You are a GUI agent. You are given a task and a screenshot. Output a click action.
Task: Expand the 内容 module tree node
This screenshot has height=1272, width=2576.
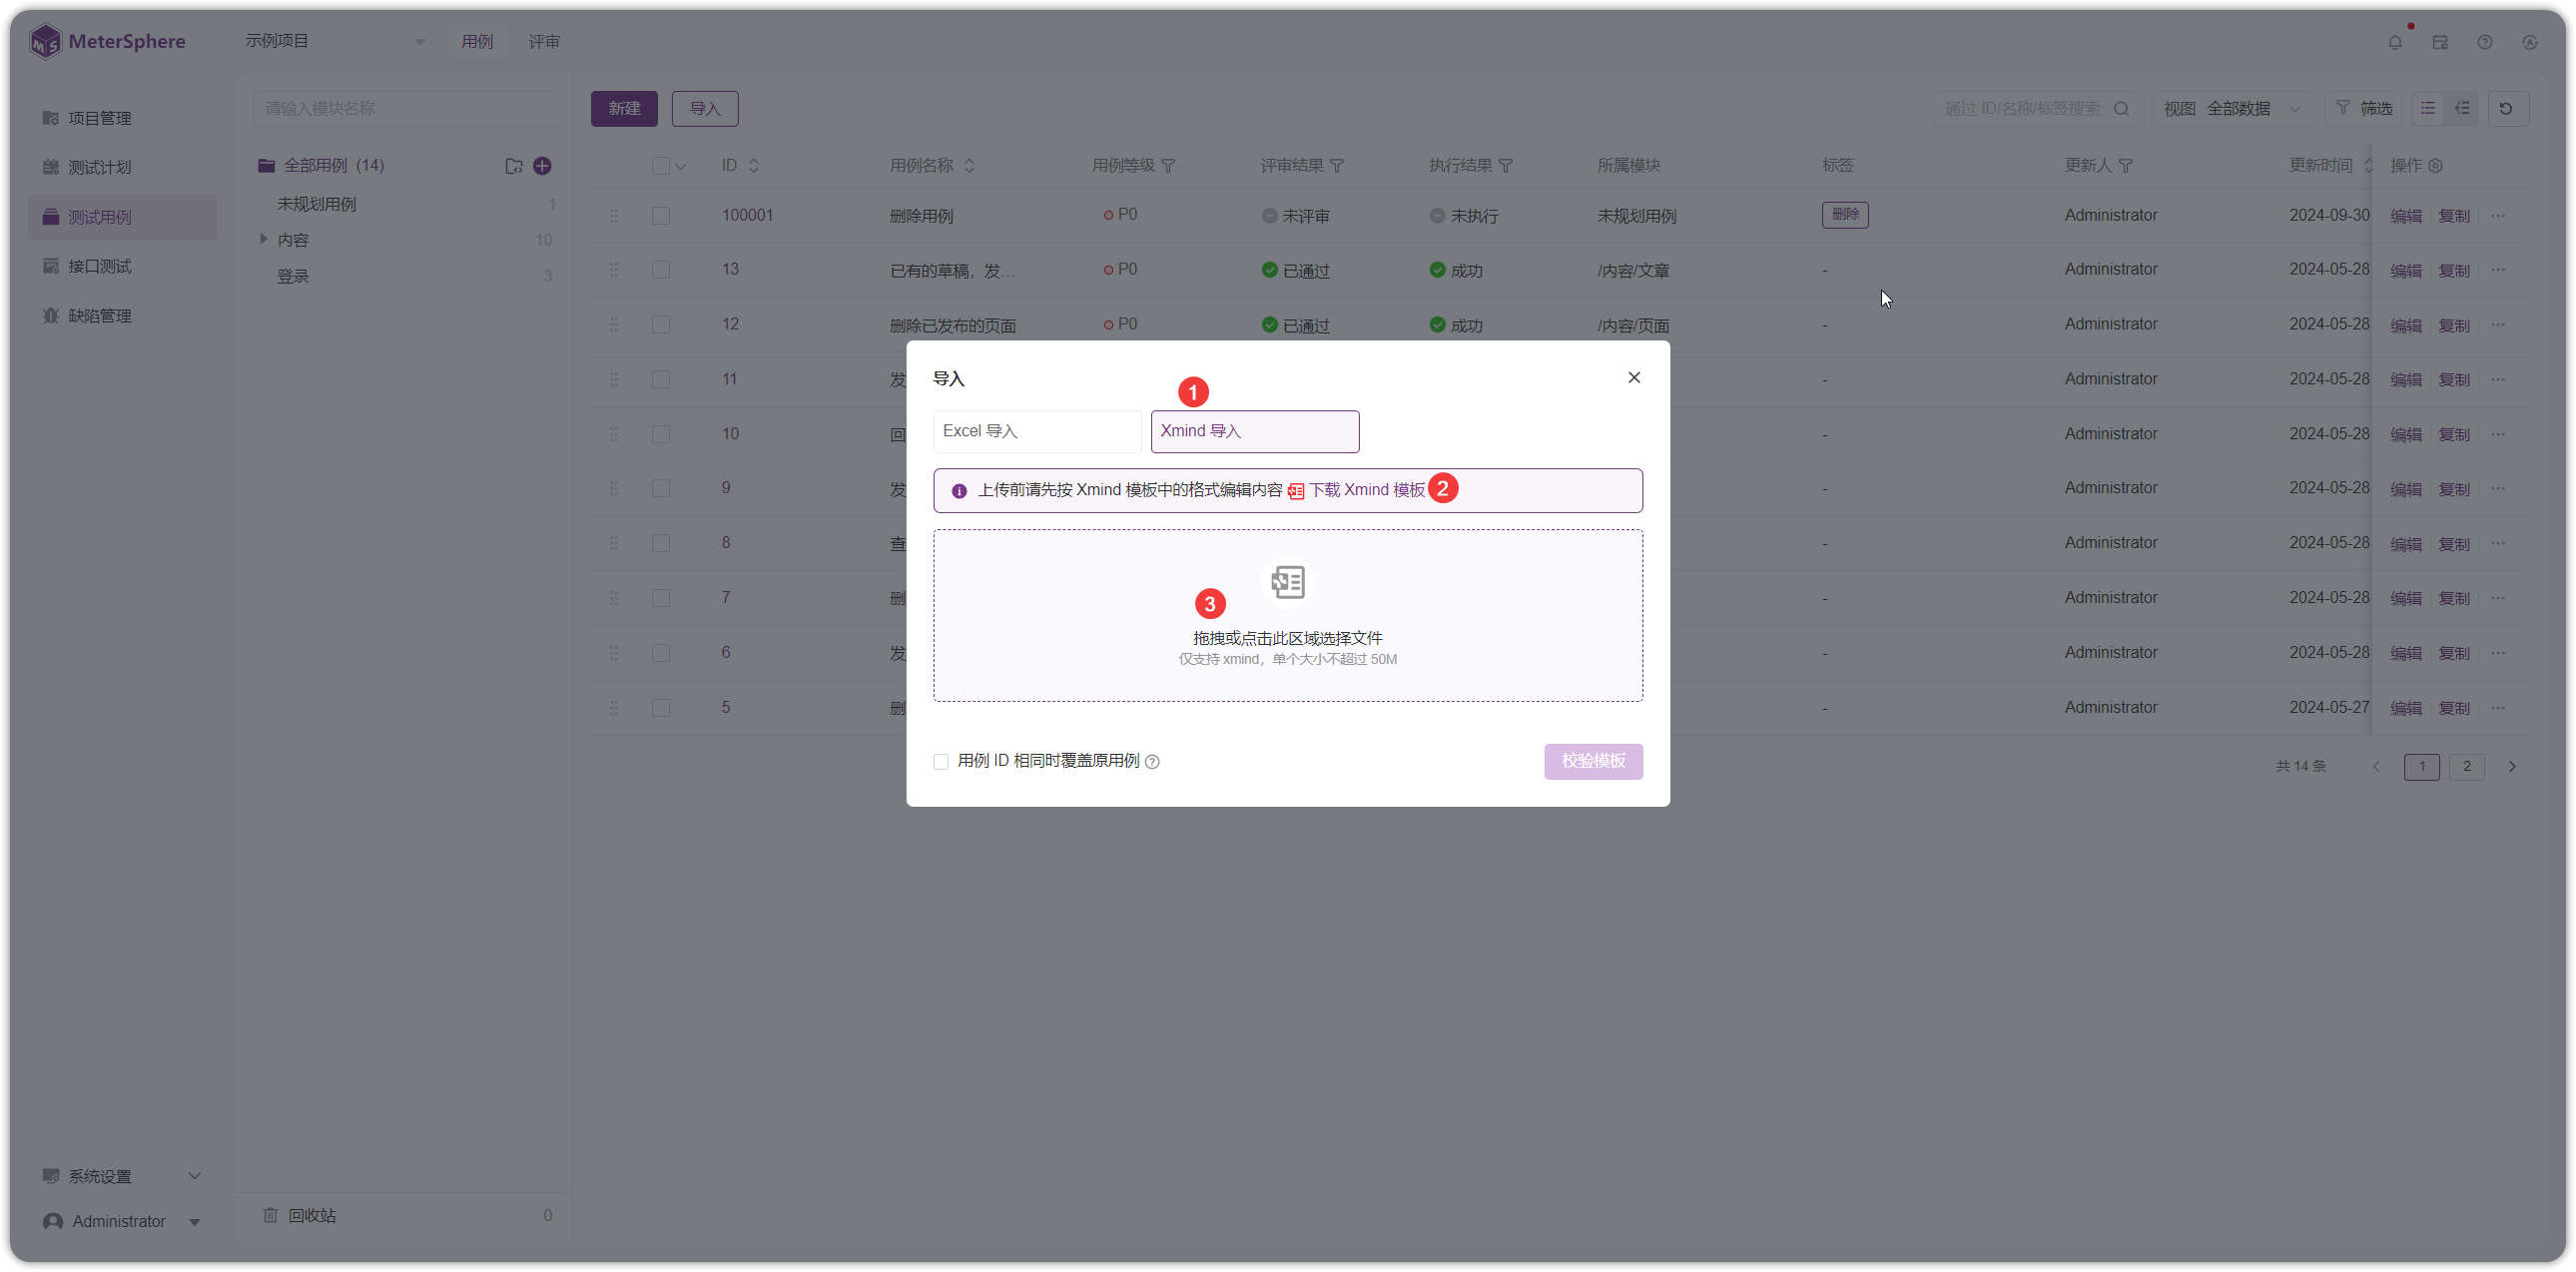(x=263, y=240)
